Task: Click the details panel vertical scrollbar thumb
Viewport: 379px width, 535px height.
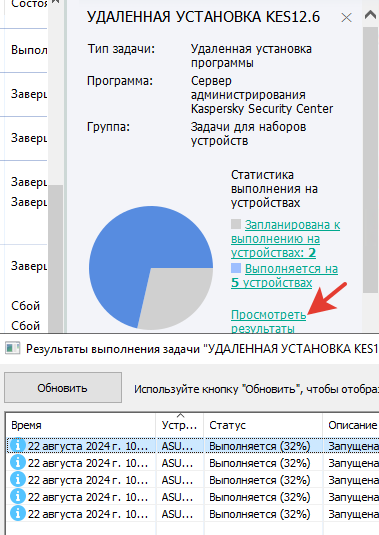Action: [370, 160]
